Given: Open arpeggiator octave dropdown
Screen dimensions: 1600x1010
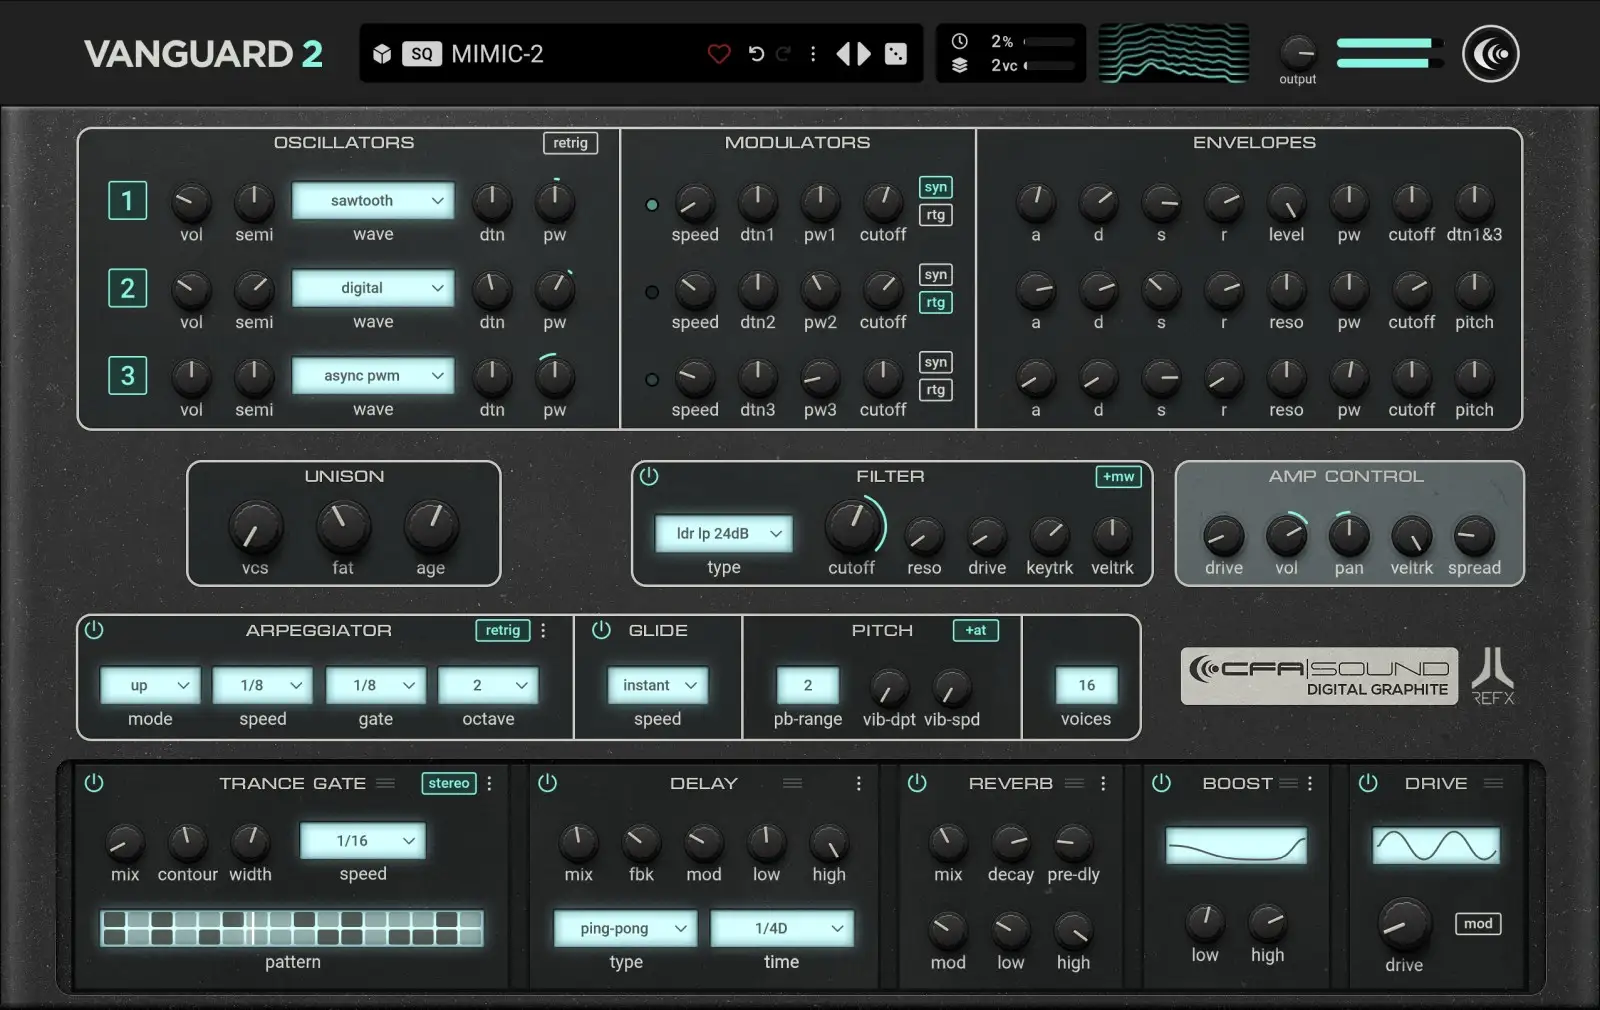Looking at the screenshot, I should point(488,685).
